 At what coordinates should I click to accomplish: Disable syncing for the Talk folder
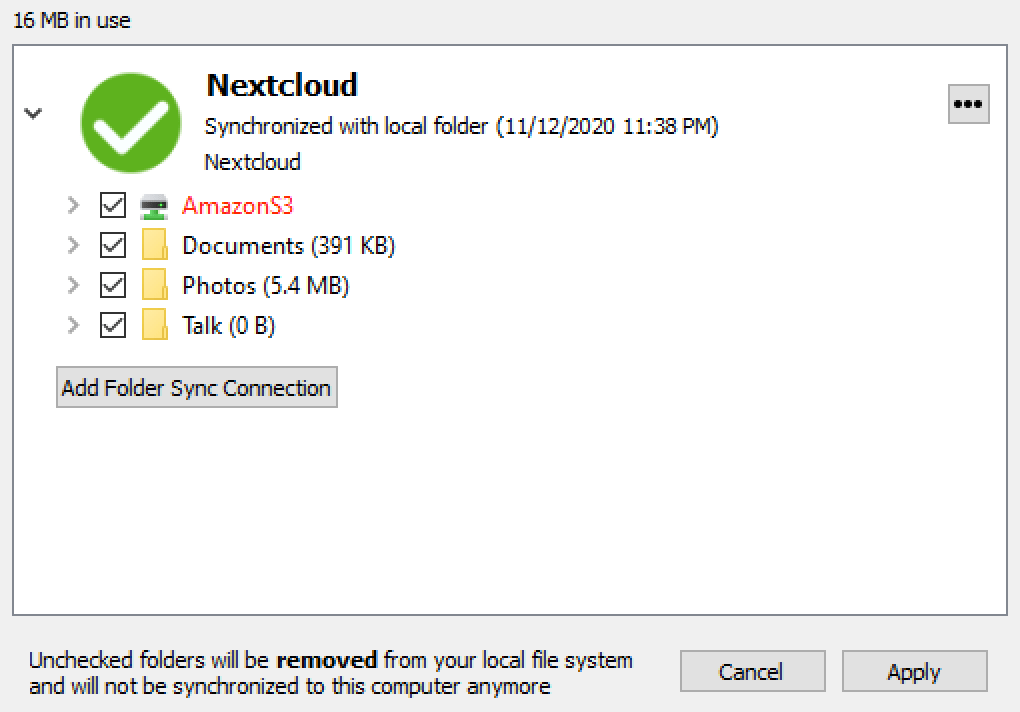(x=113, y=324)
